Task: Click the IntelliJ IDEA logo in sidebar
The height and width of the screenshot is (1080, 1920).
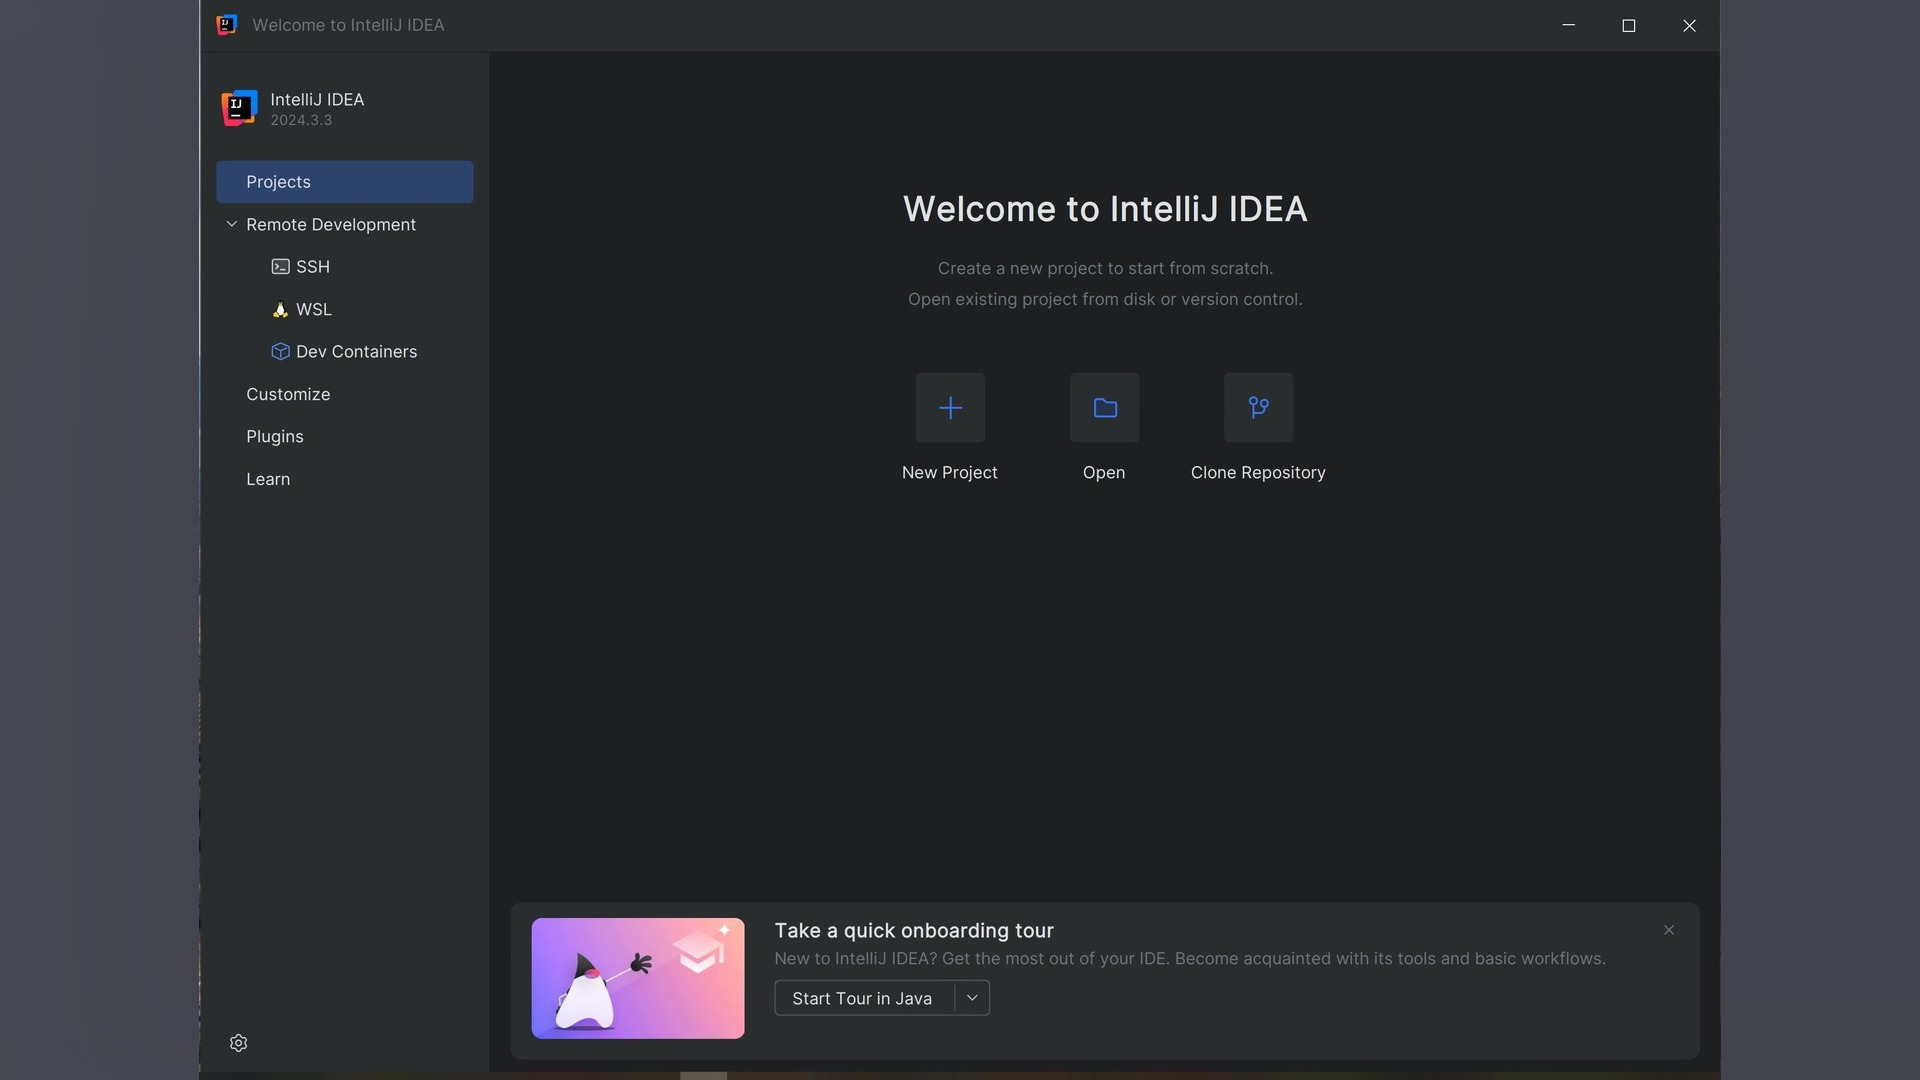Action: click(239, 108)
